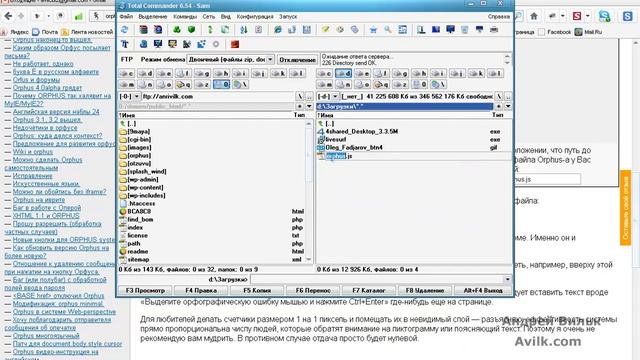Go up with right panel parent folder .. button
Image resolution: width=640 pixels, height=360 pixels.
[508, 96]
